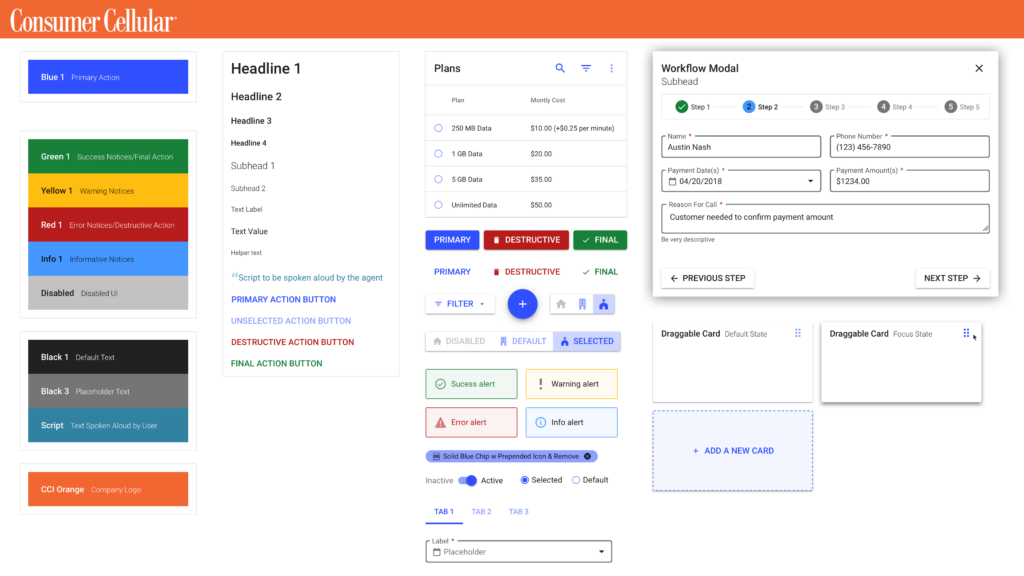Screen dimensions: 1024x576
Task: Switch to TAB 2
Action: click(x=482, y=512)
